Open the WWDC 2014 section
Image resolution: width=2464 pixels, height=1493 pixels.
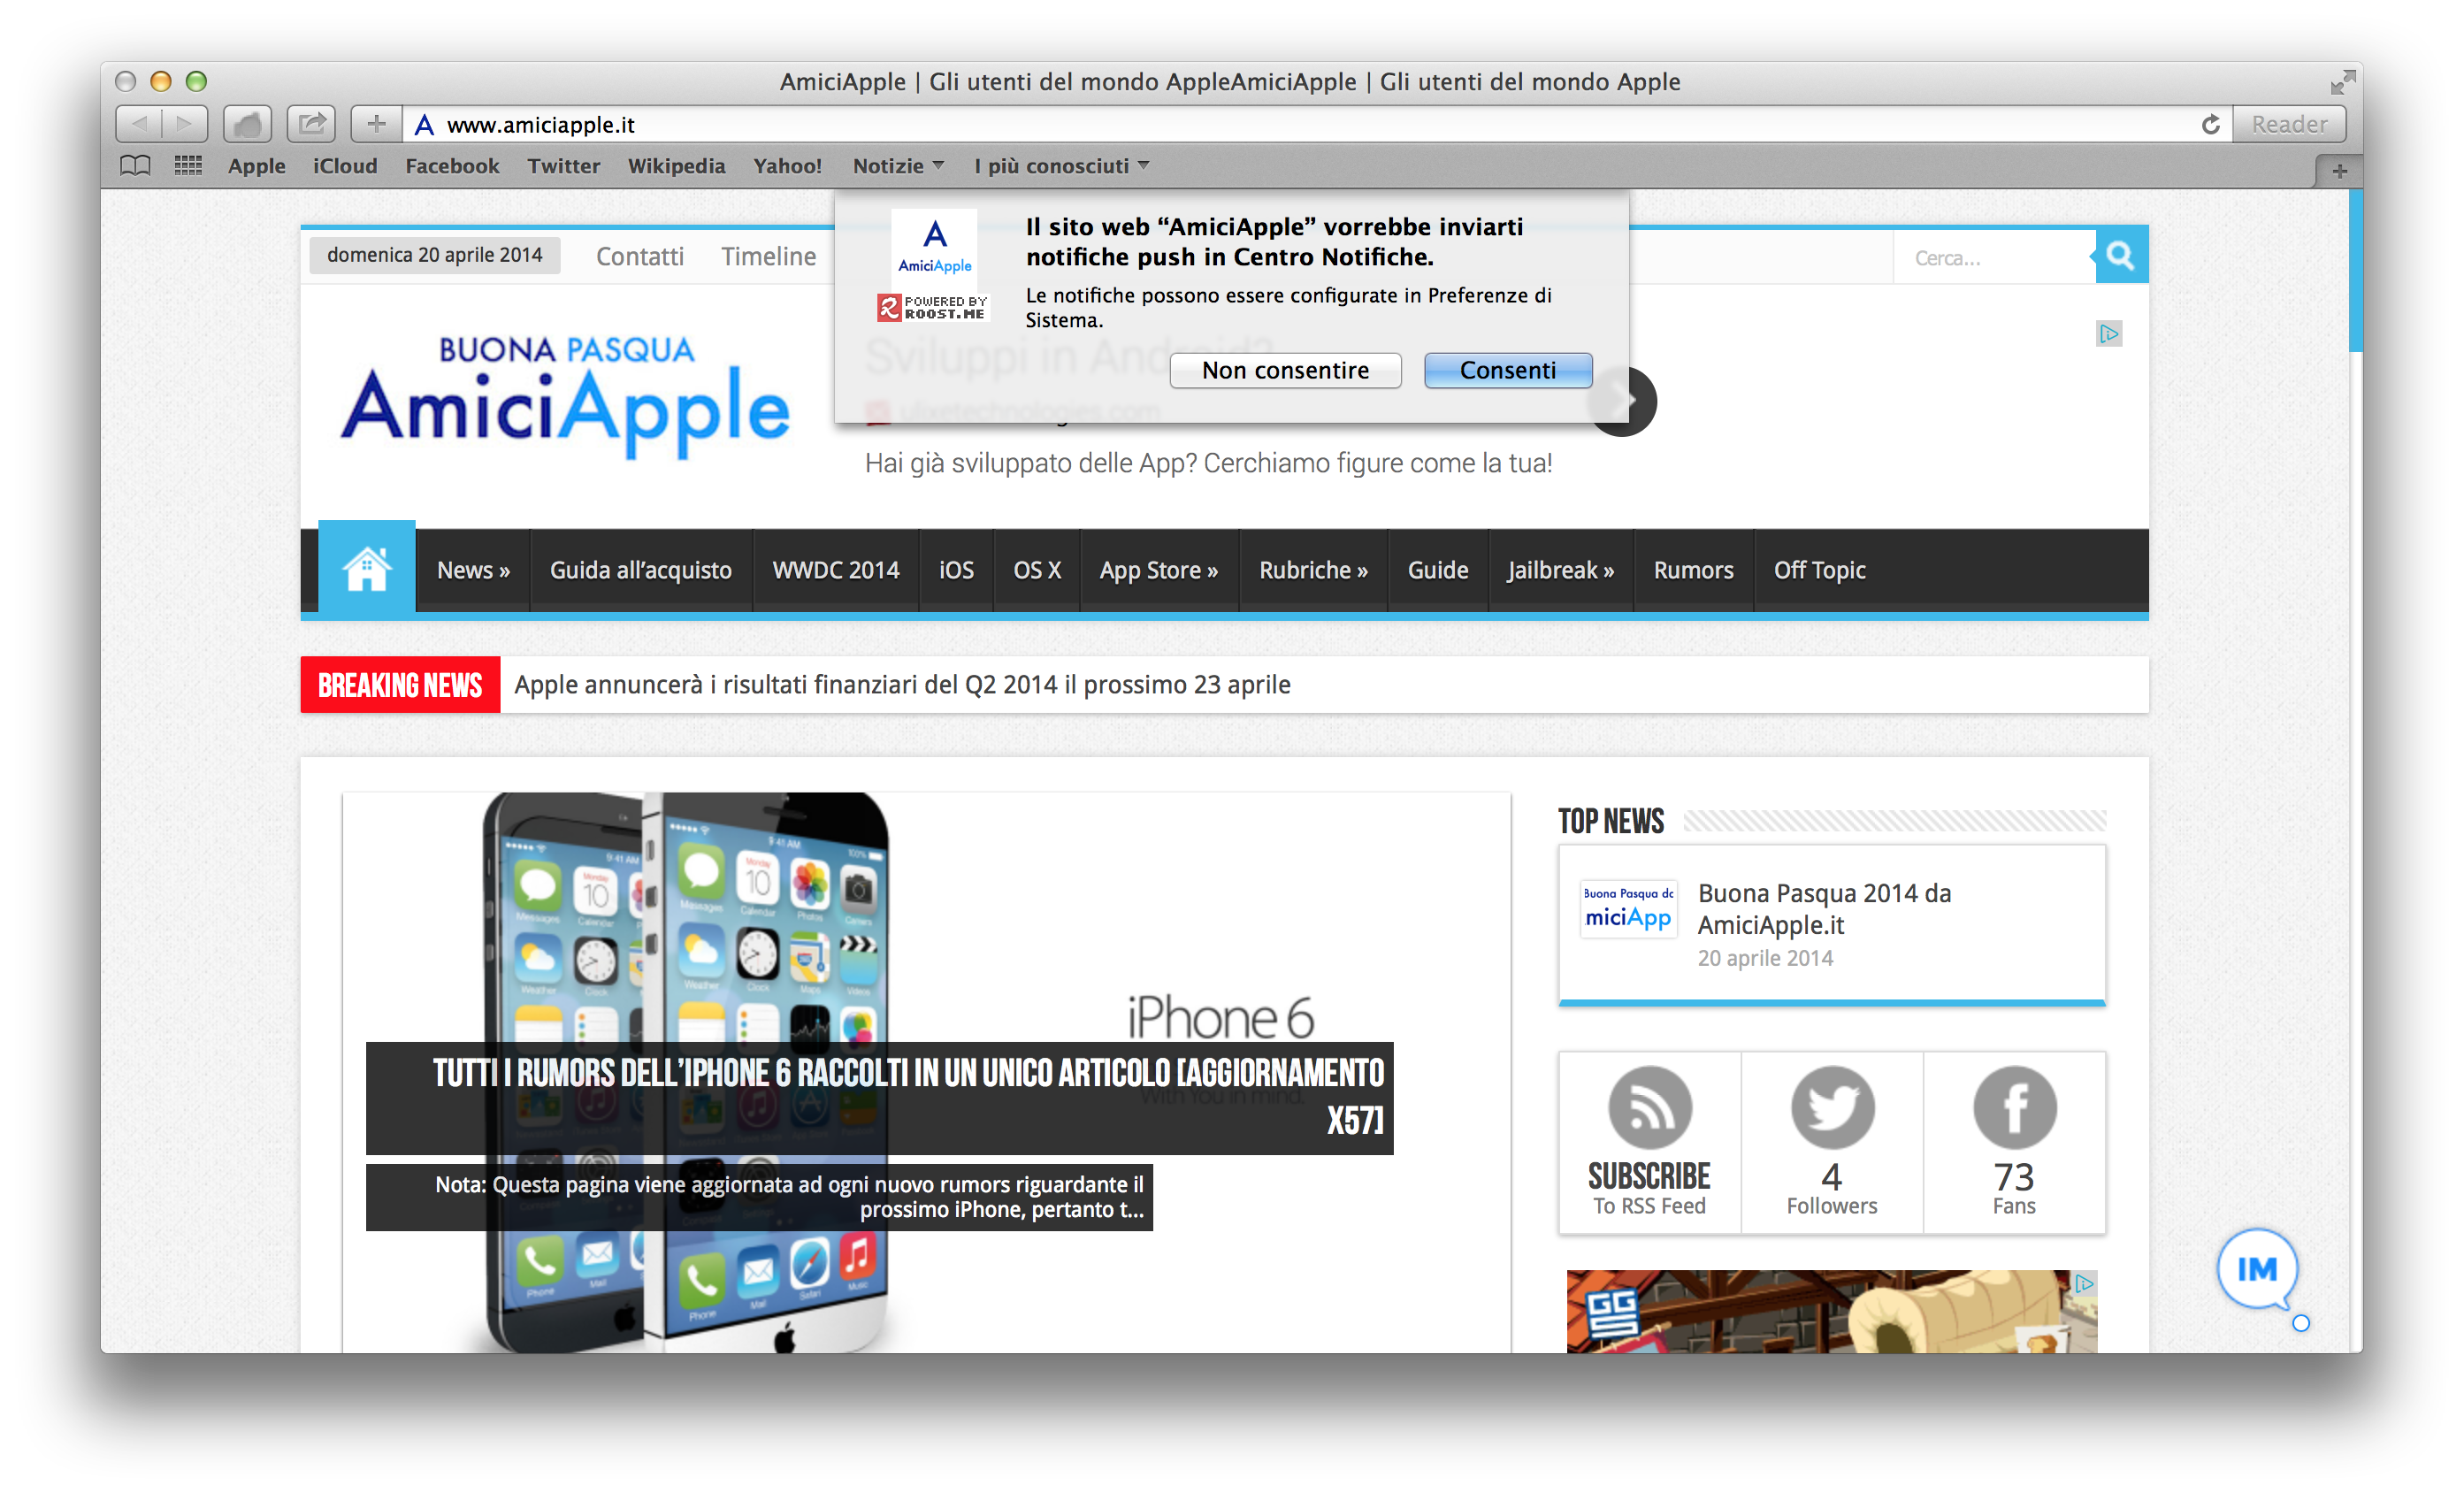pyautogui.click(x=835, y=570)
